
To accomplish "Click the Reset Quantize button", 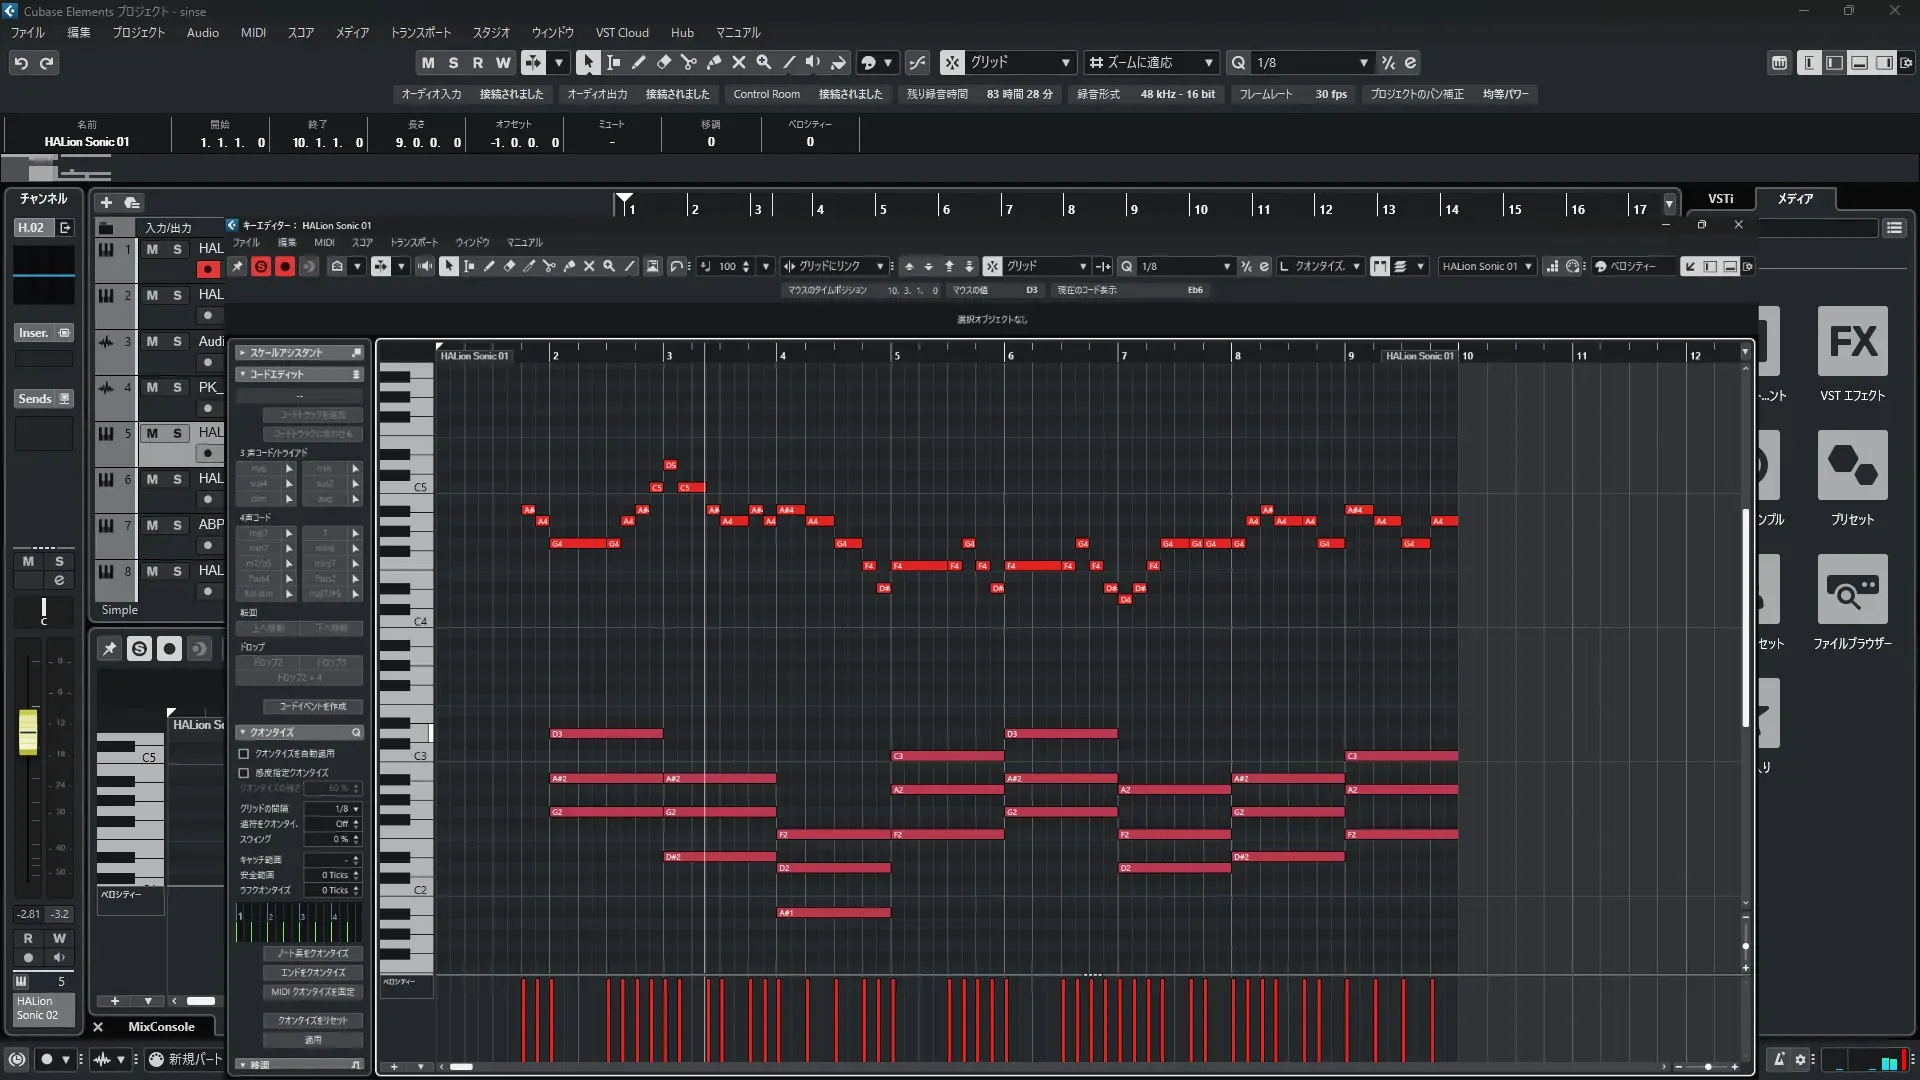I will coord(313,1020).
